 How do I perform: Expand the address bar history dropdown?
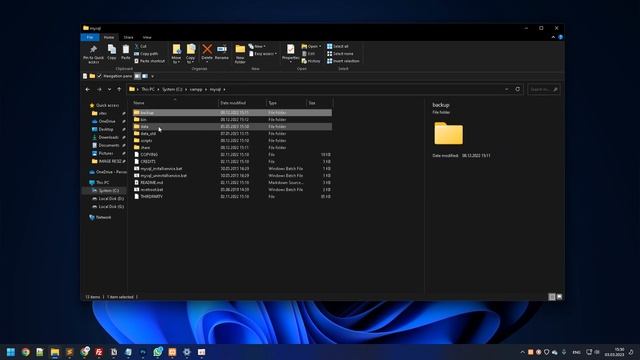[507, 89]
